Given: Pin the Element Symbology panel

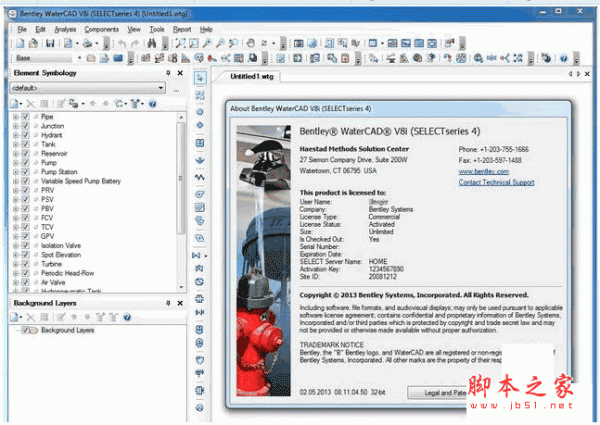Looking at the screenshot, I should pyautogui.click(x=168, y=73).
